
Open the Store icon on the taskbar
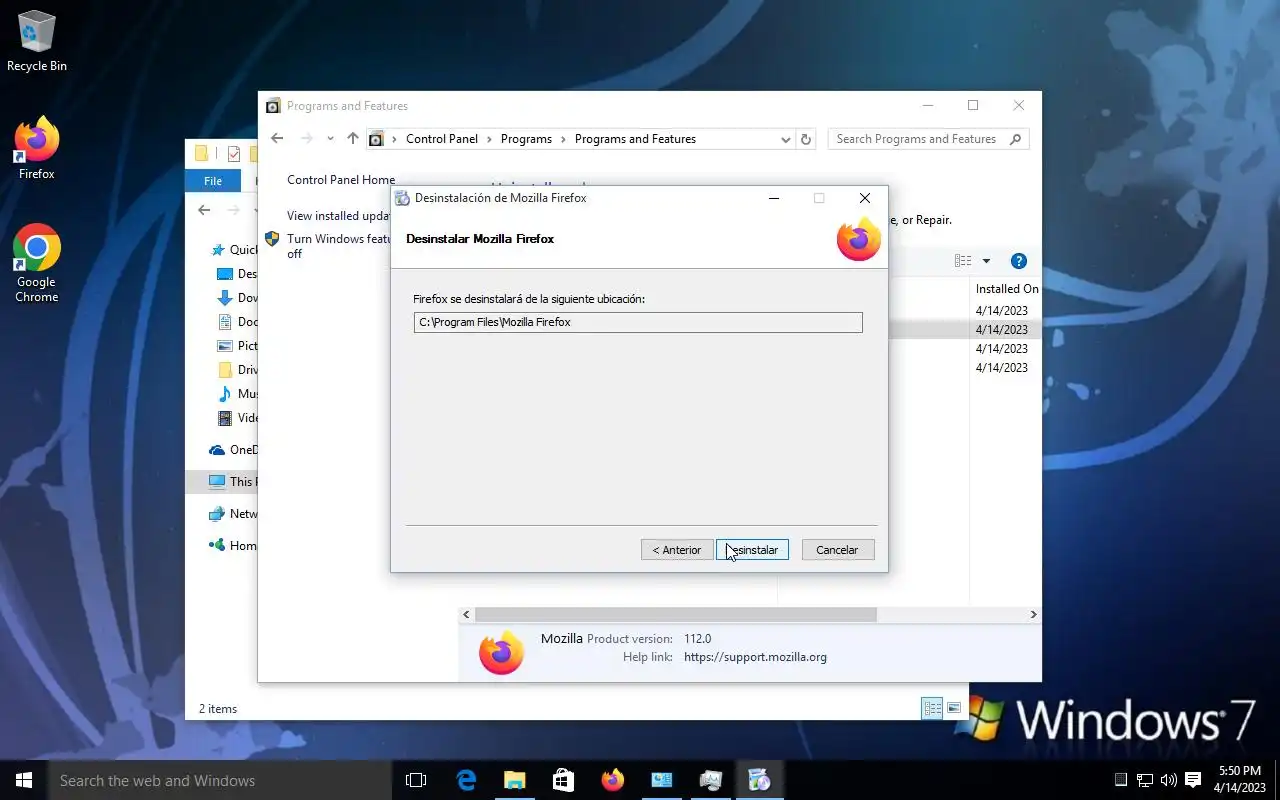click(x=563, y=780)
